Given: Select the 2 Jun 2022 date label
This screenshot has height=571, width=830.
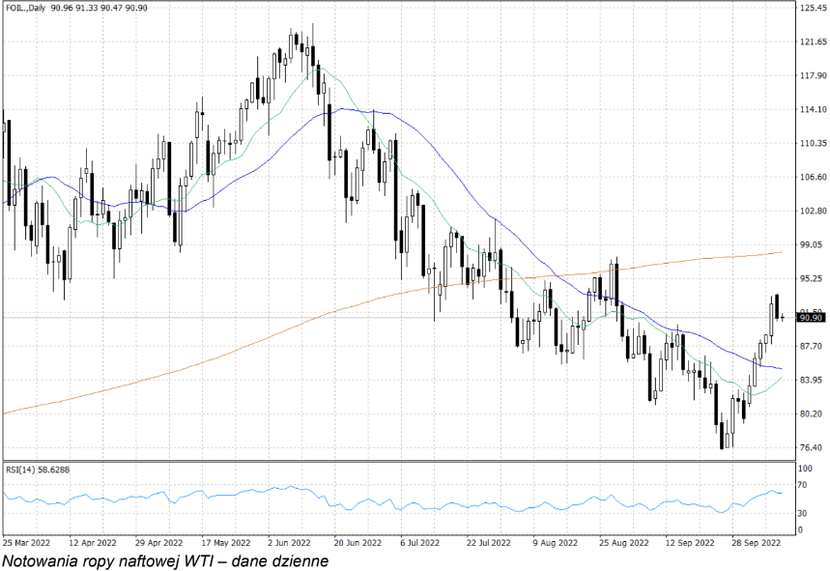Looking at the screenshot, I should 289,543.
